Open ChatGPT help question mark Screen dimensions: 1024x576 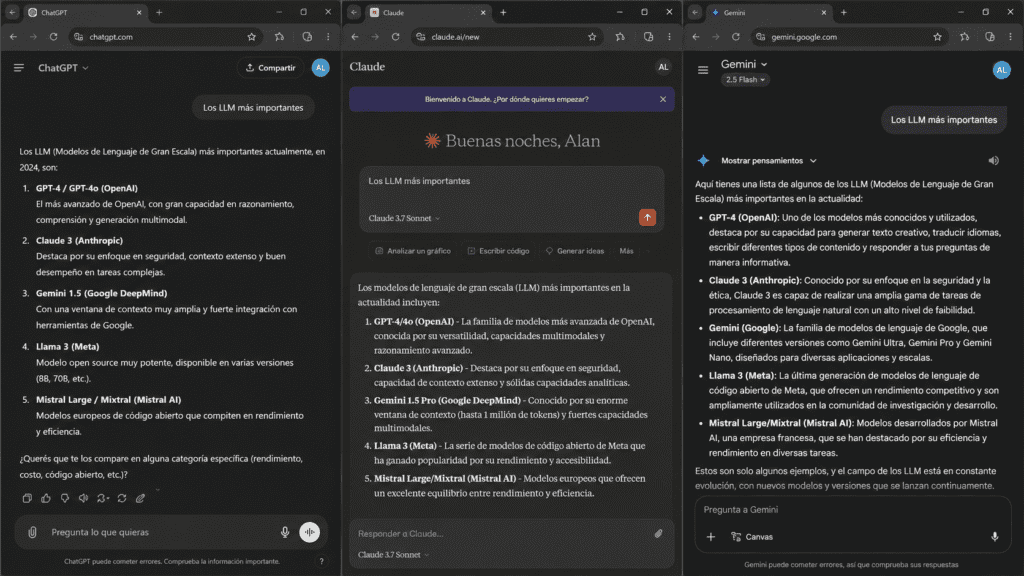[321, 561]
